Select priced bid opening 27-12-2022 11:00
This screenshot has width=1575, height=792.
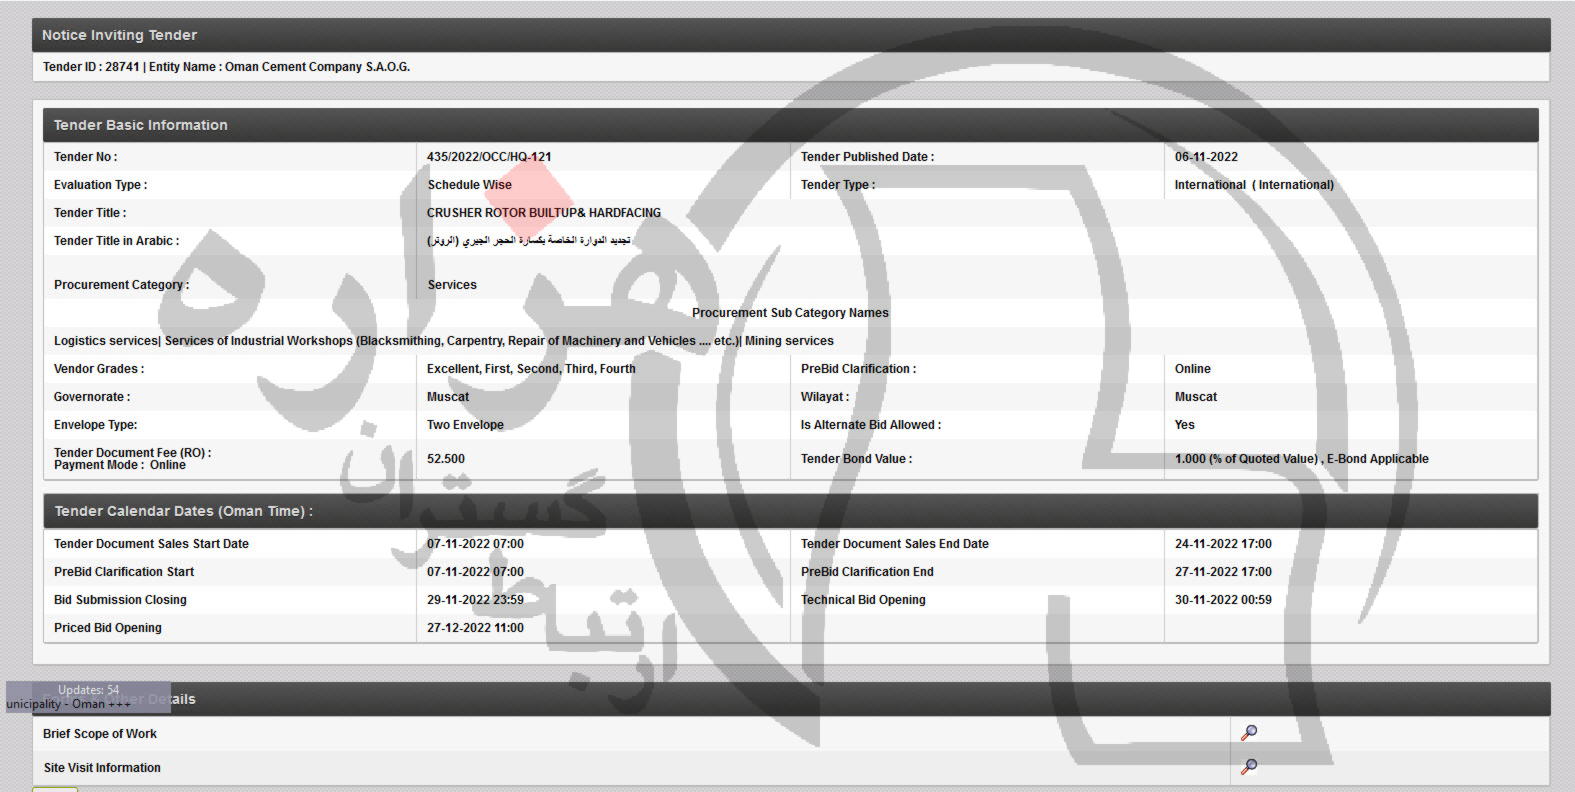[x=475, y=628]
